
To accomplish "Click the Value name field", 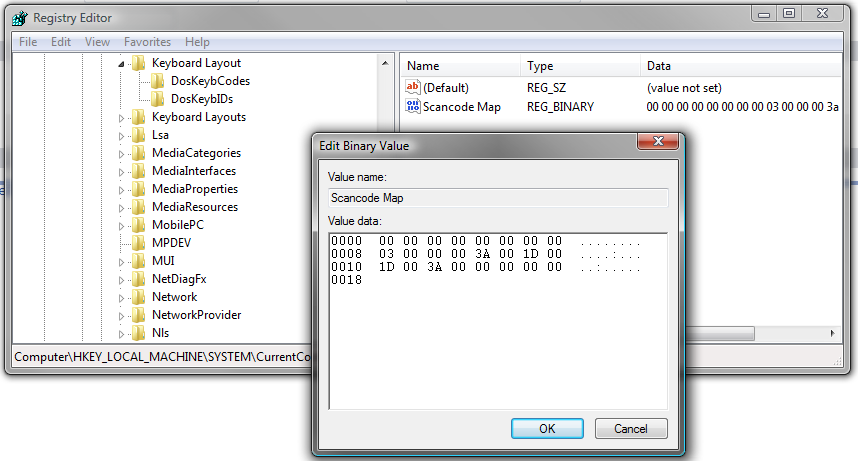I will click(x=498, y=198).
